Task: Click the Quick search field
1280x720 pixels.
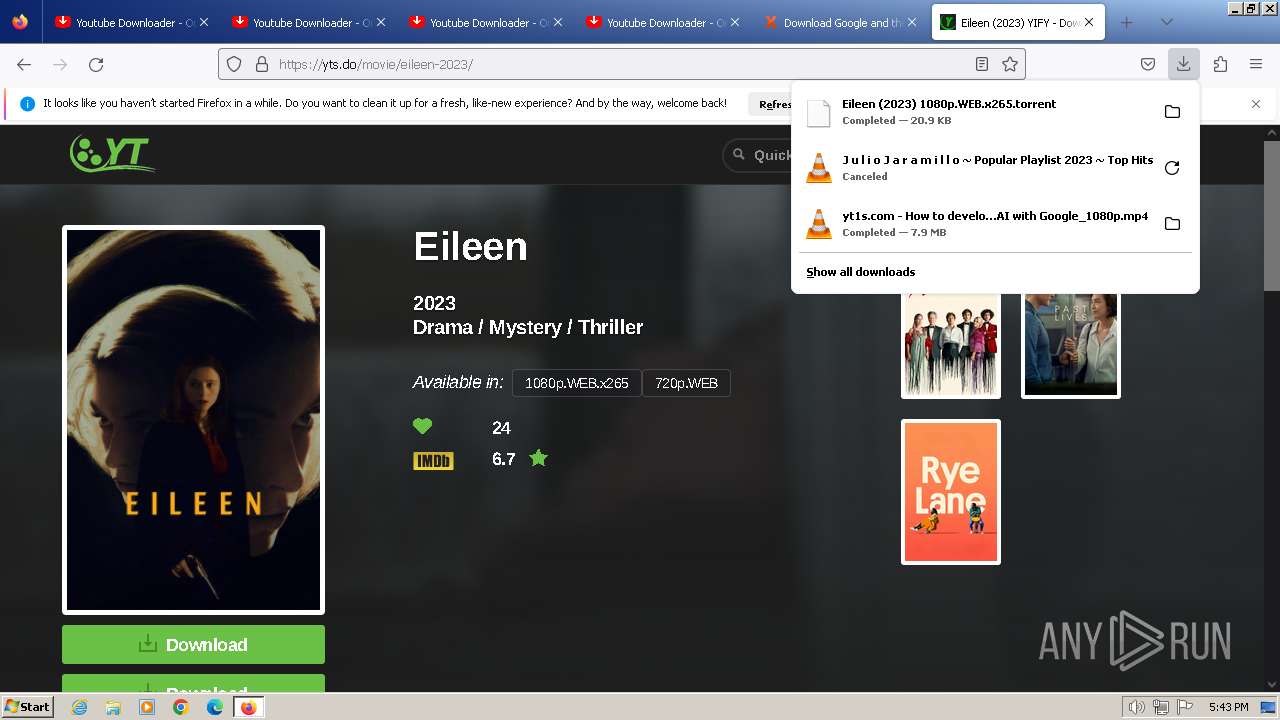Action: (757, 155)
